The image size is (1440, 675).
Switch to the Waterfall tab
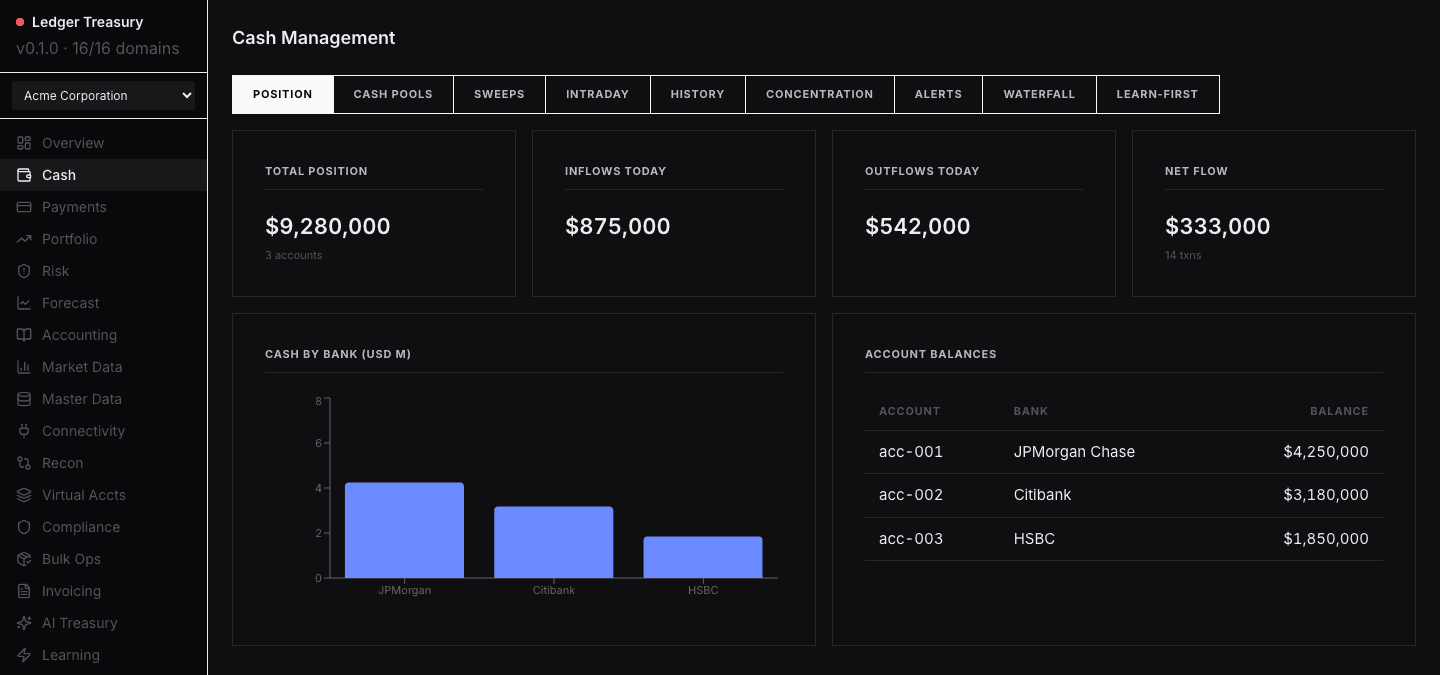(x=1039, y=94)
